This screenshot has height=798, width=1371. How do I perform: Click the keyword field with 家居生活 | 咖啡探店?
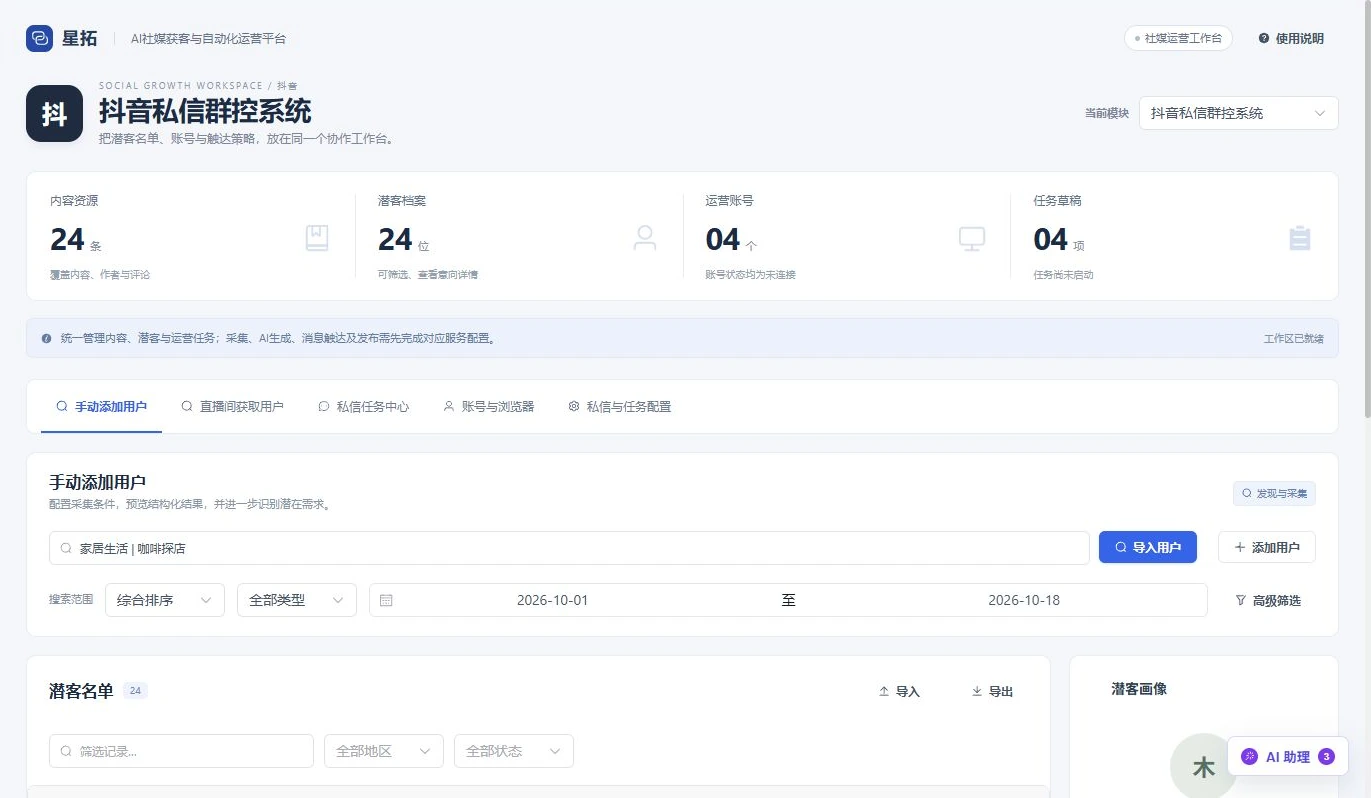[x=569, y=548]
